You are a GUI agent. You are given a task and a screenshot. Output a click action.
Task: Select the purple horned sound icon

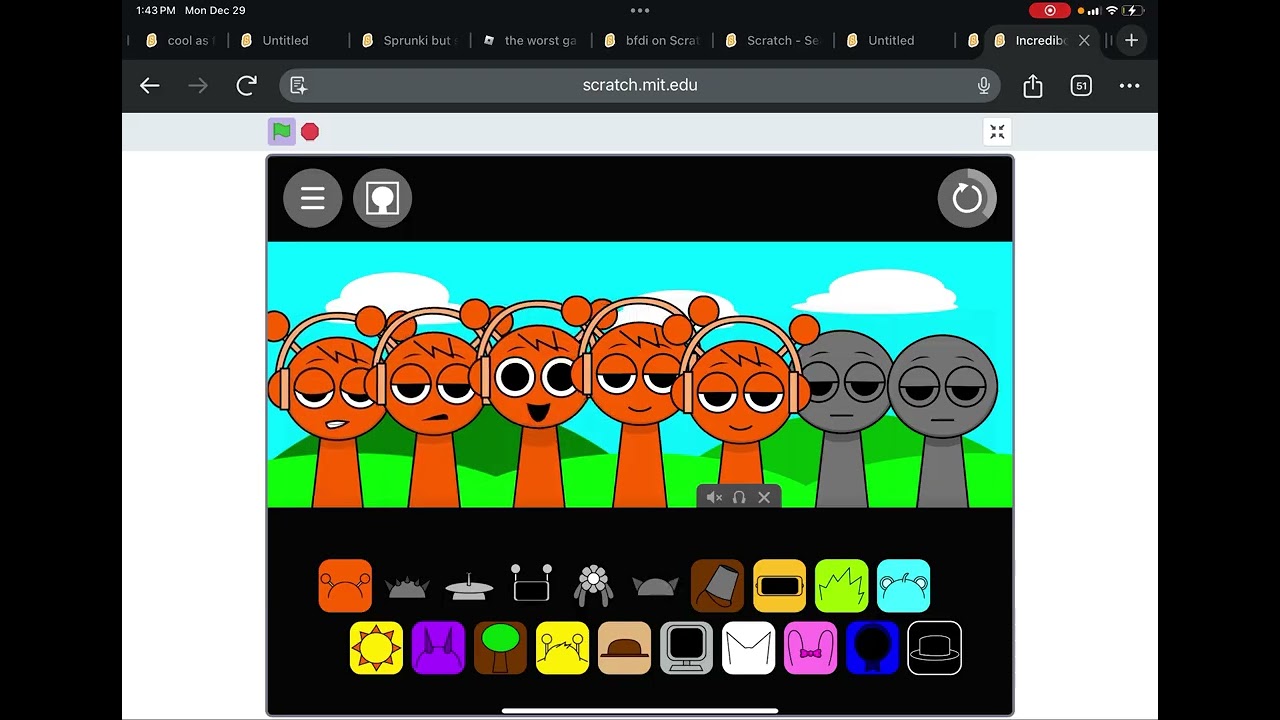(x=438, y=648)
